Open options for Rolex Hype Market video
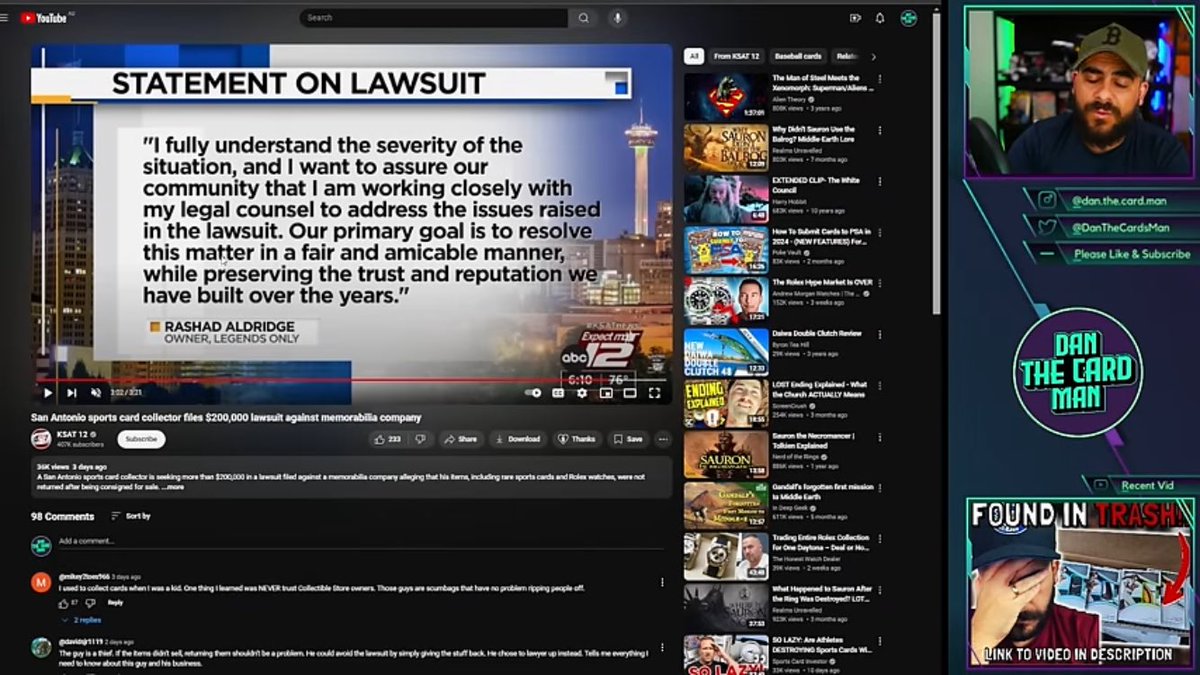 (x=880, y=283)
